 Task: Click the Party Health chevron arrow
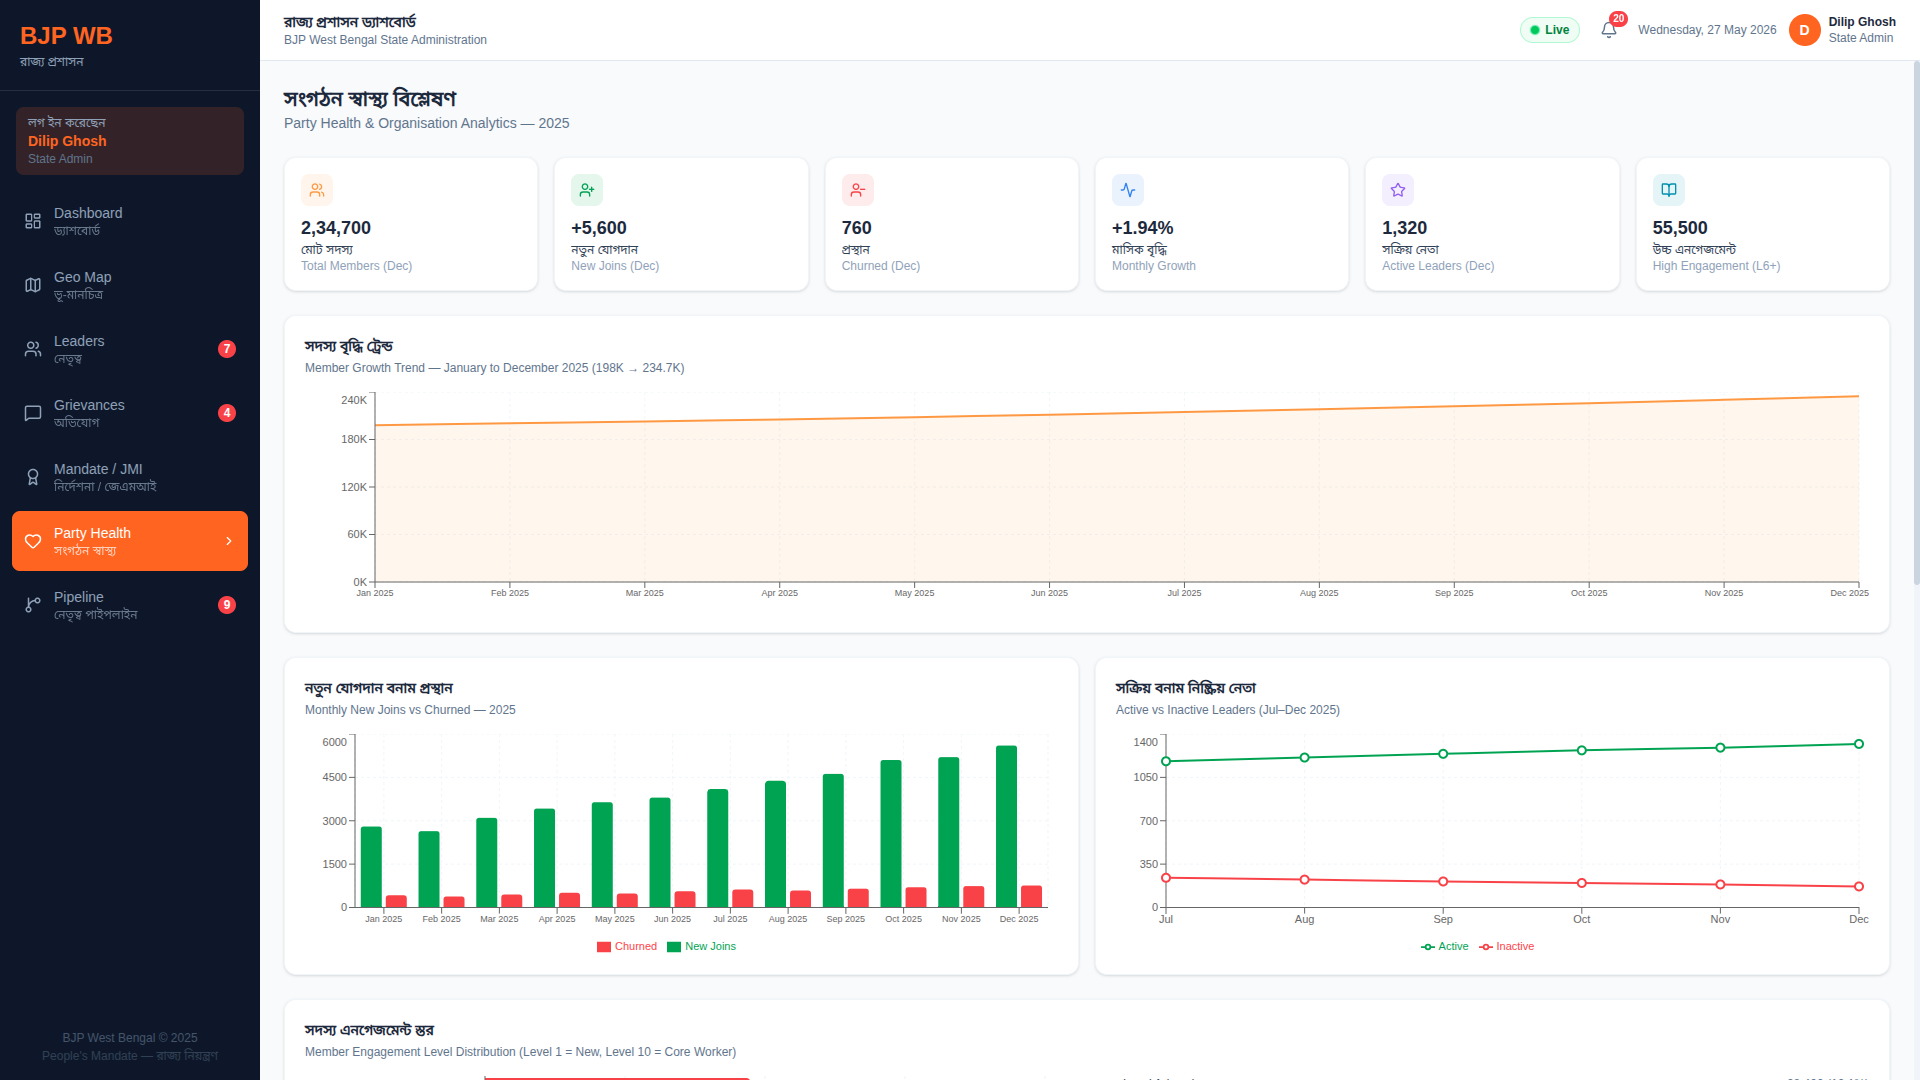[229, 541]
